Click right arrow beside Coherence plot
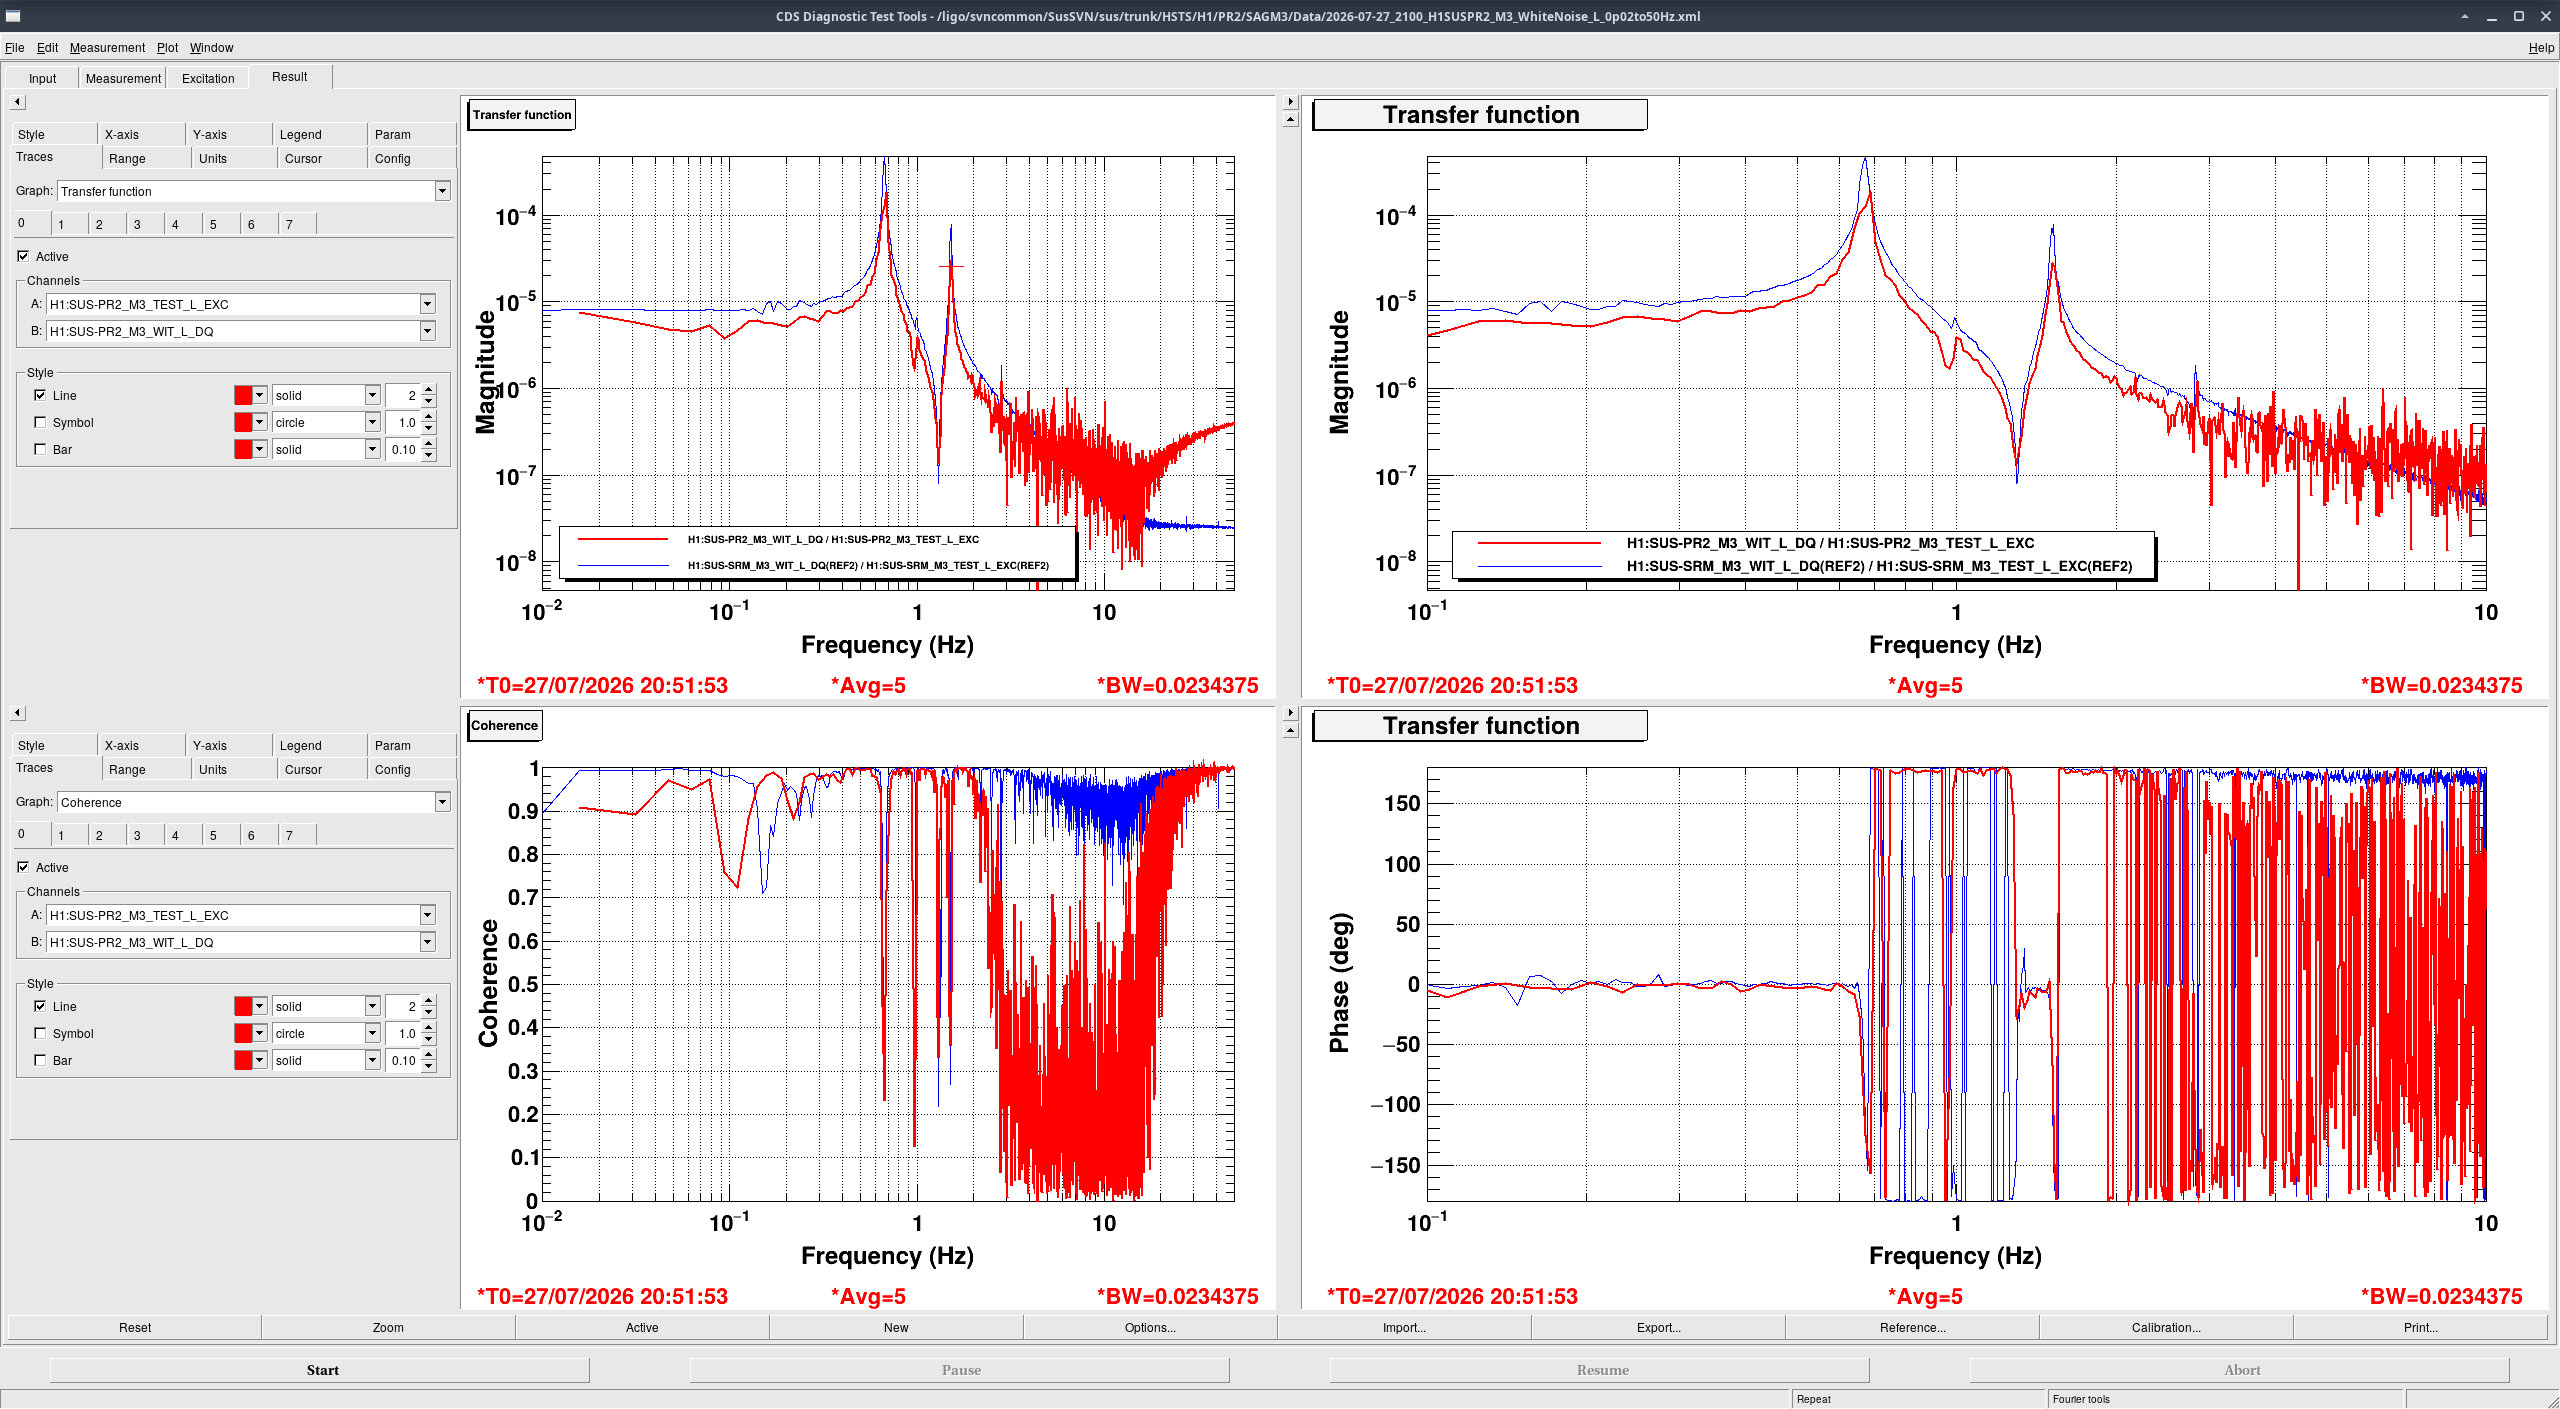The width and height of the screenshot is (2560, 1409). (1290, 713)
